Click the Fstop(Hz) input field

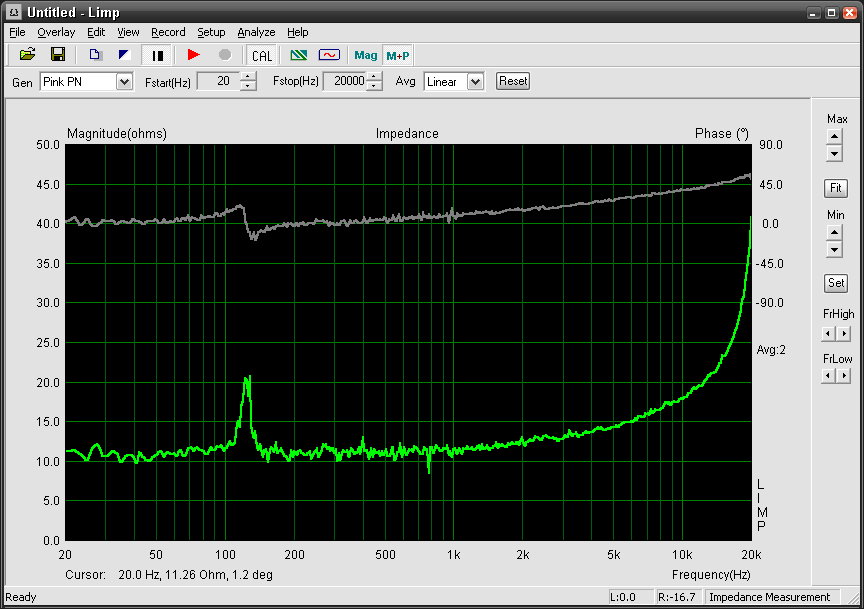click(x=345, y=82)
